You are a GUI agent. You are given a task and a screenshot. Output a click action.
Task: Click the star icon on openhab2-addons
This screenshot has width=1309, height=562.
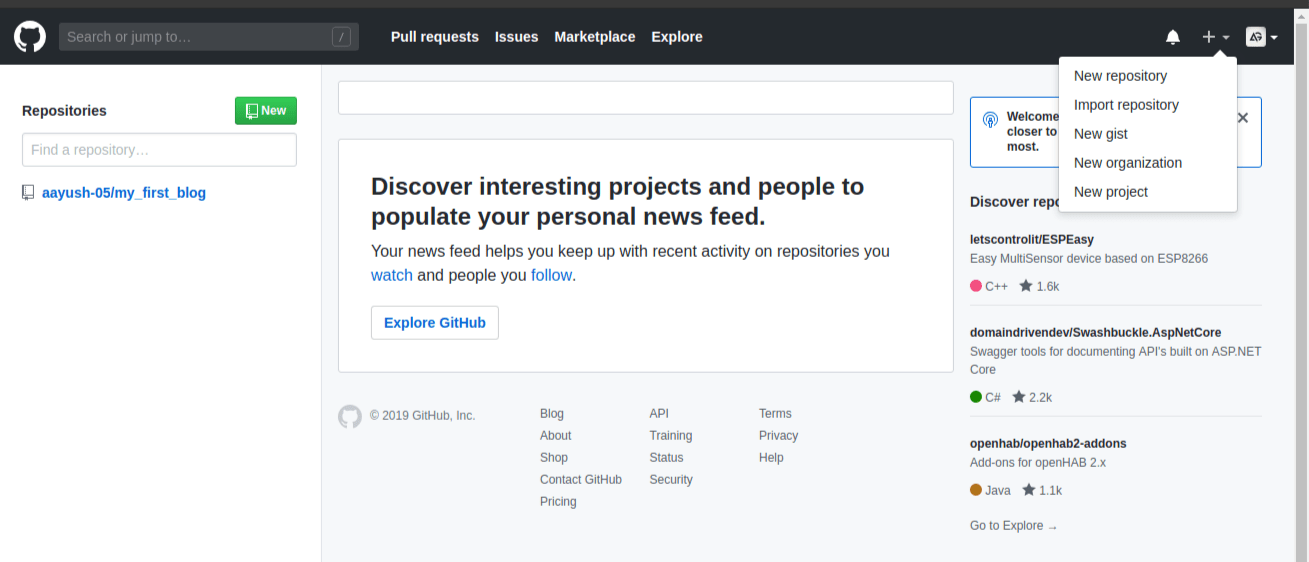coord(1029,490)
